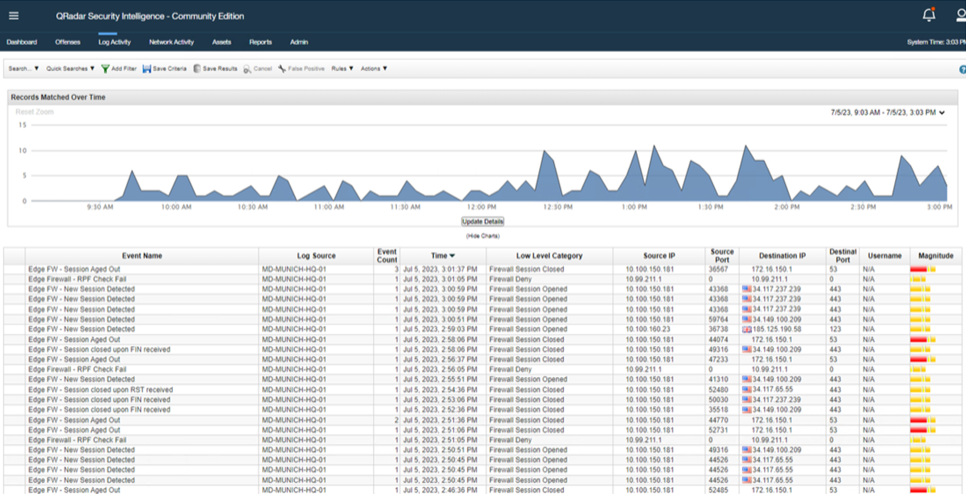Click the notifications bell icon
The width and height of the screenshot is (966, 494).
(x=929, y=15)
